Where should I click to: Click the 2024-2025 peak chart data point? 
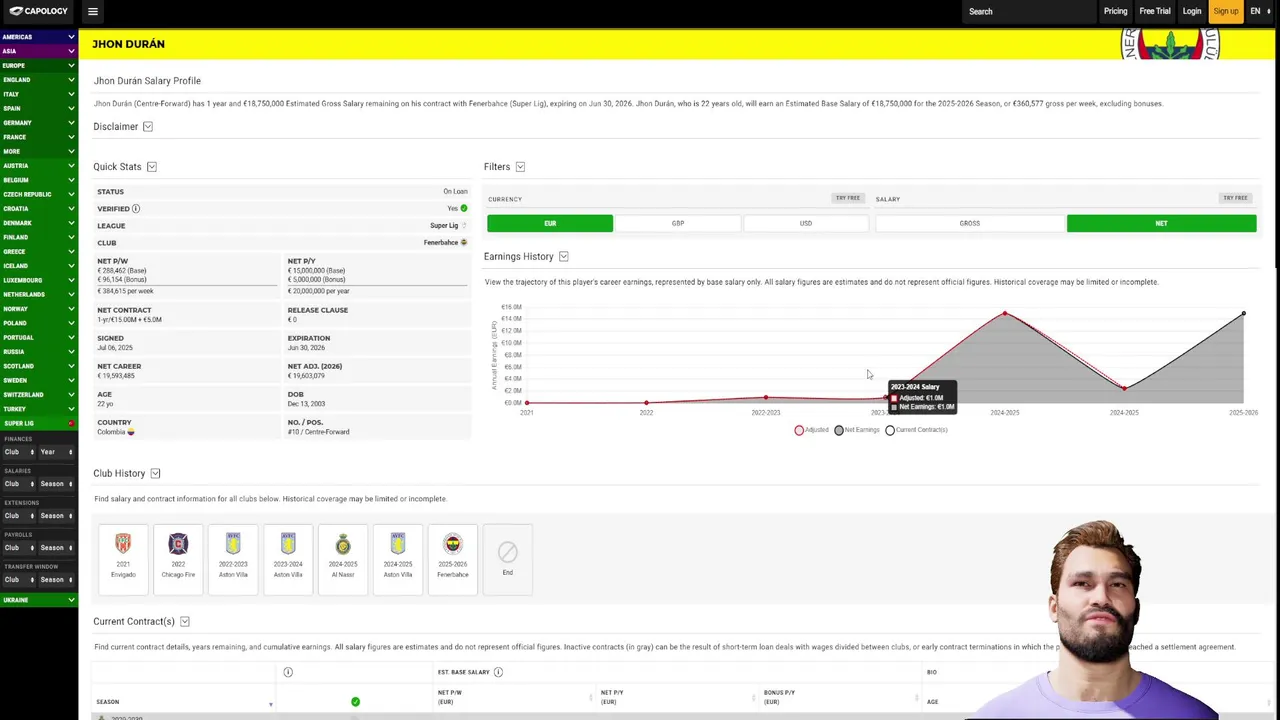(1005, 314)
